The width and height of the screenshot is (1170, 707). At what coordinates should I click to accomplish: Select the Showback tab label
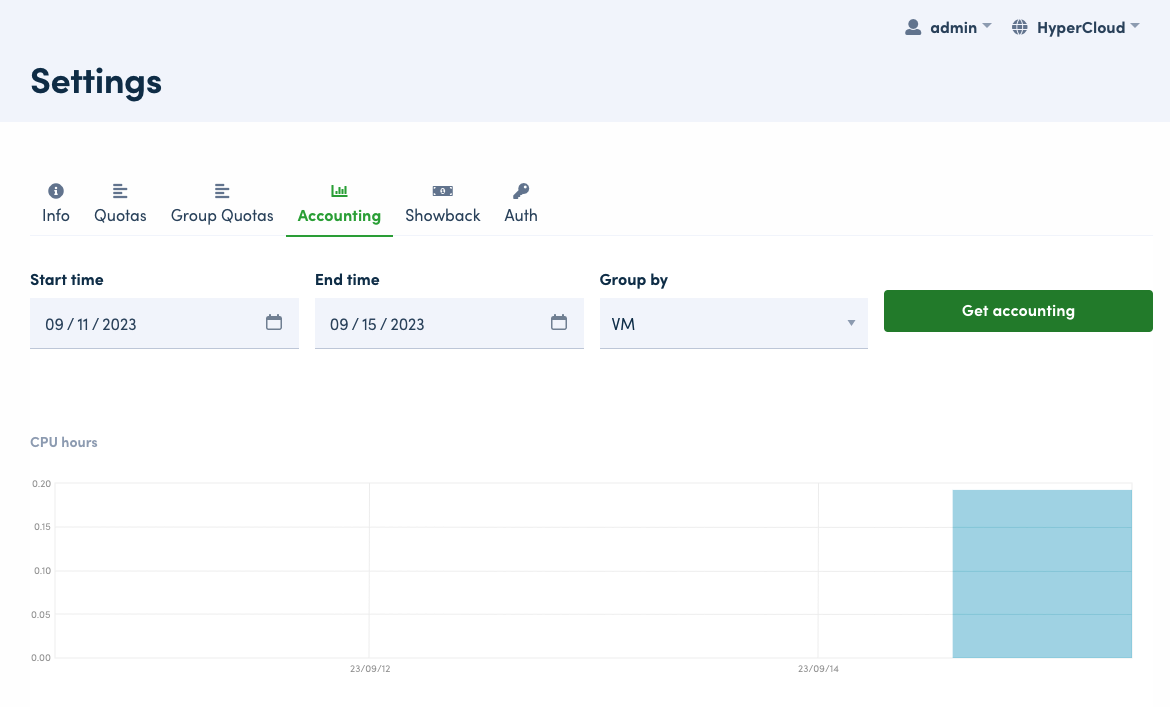coord(442,215)
